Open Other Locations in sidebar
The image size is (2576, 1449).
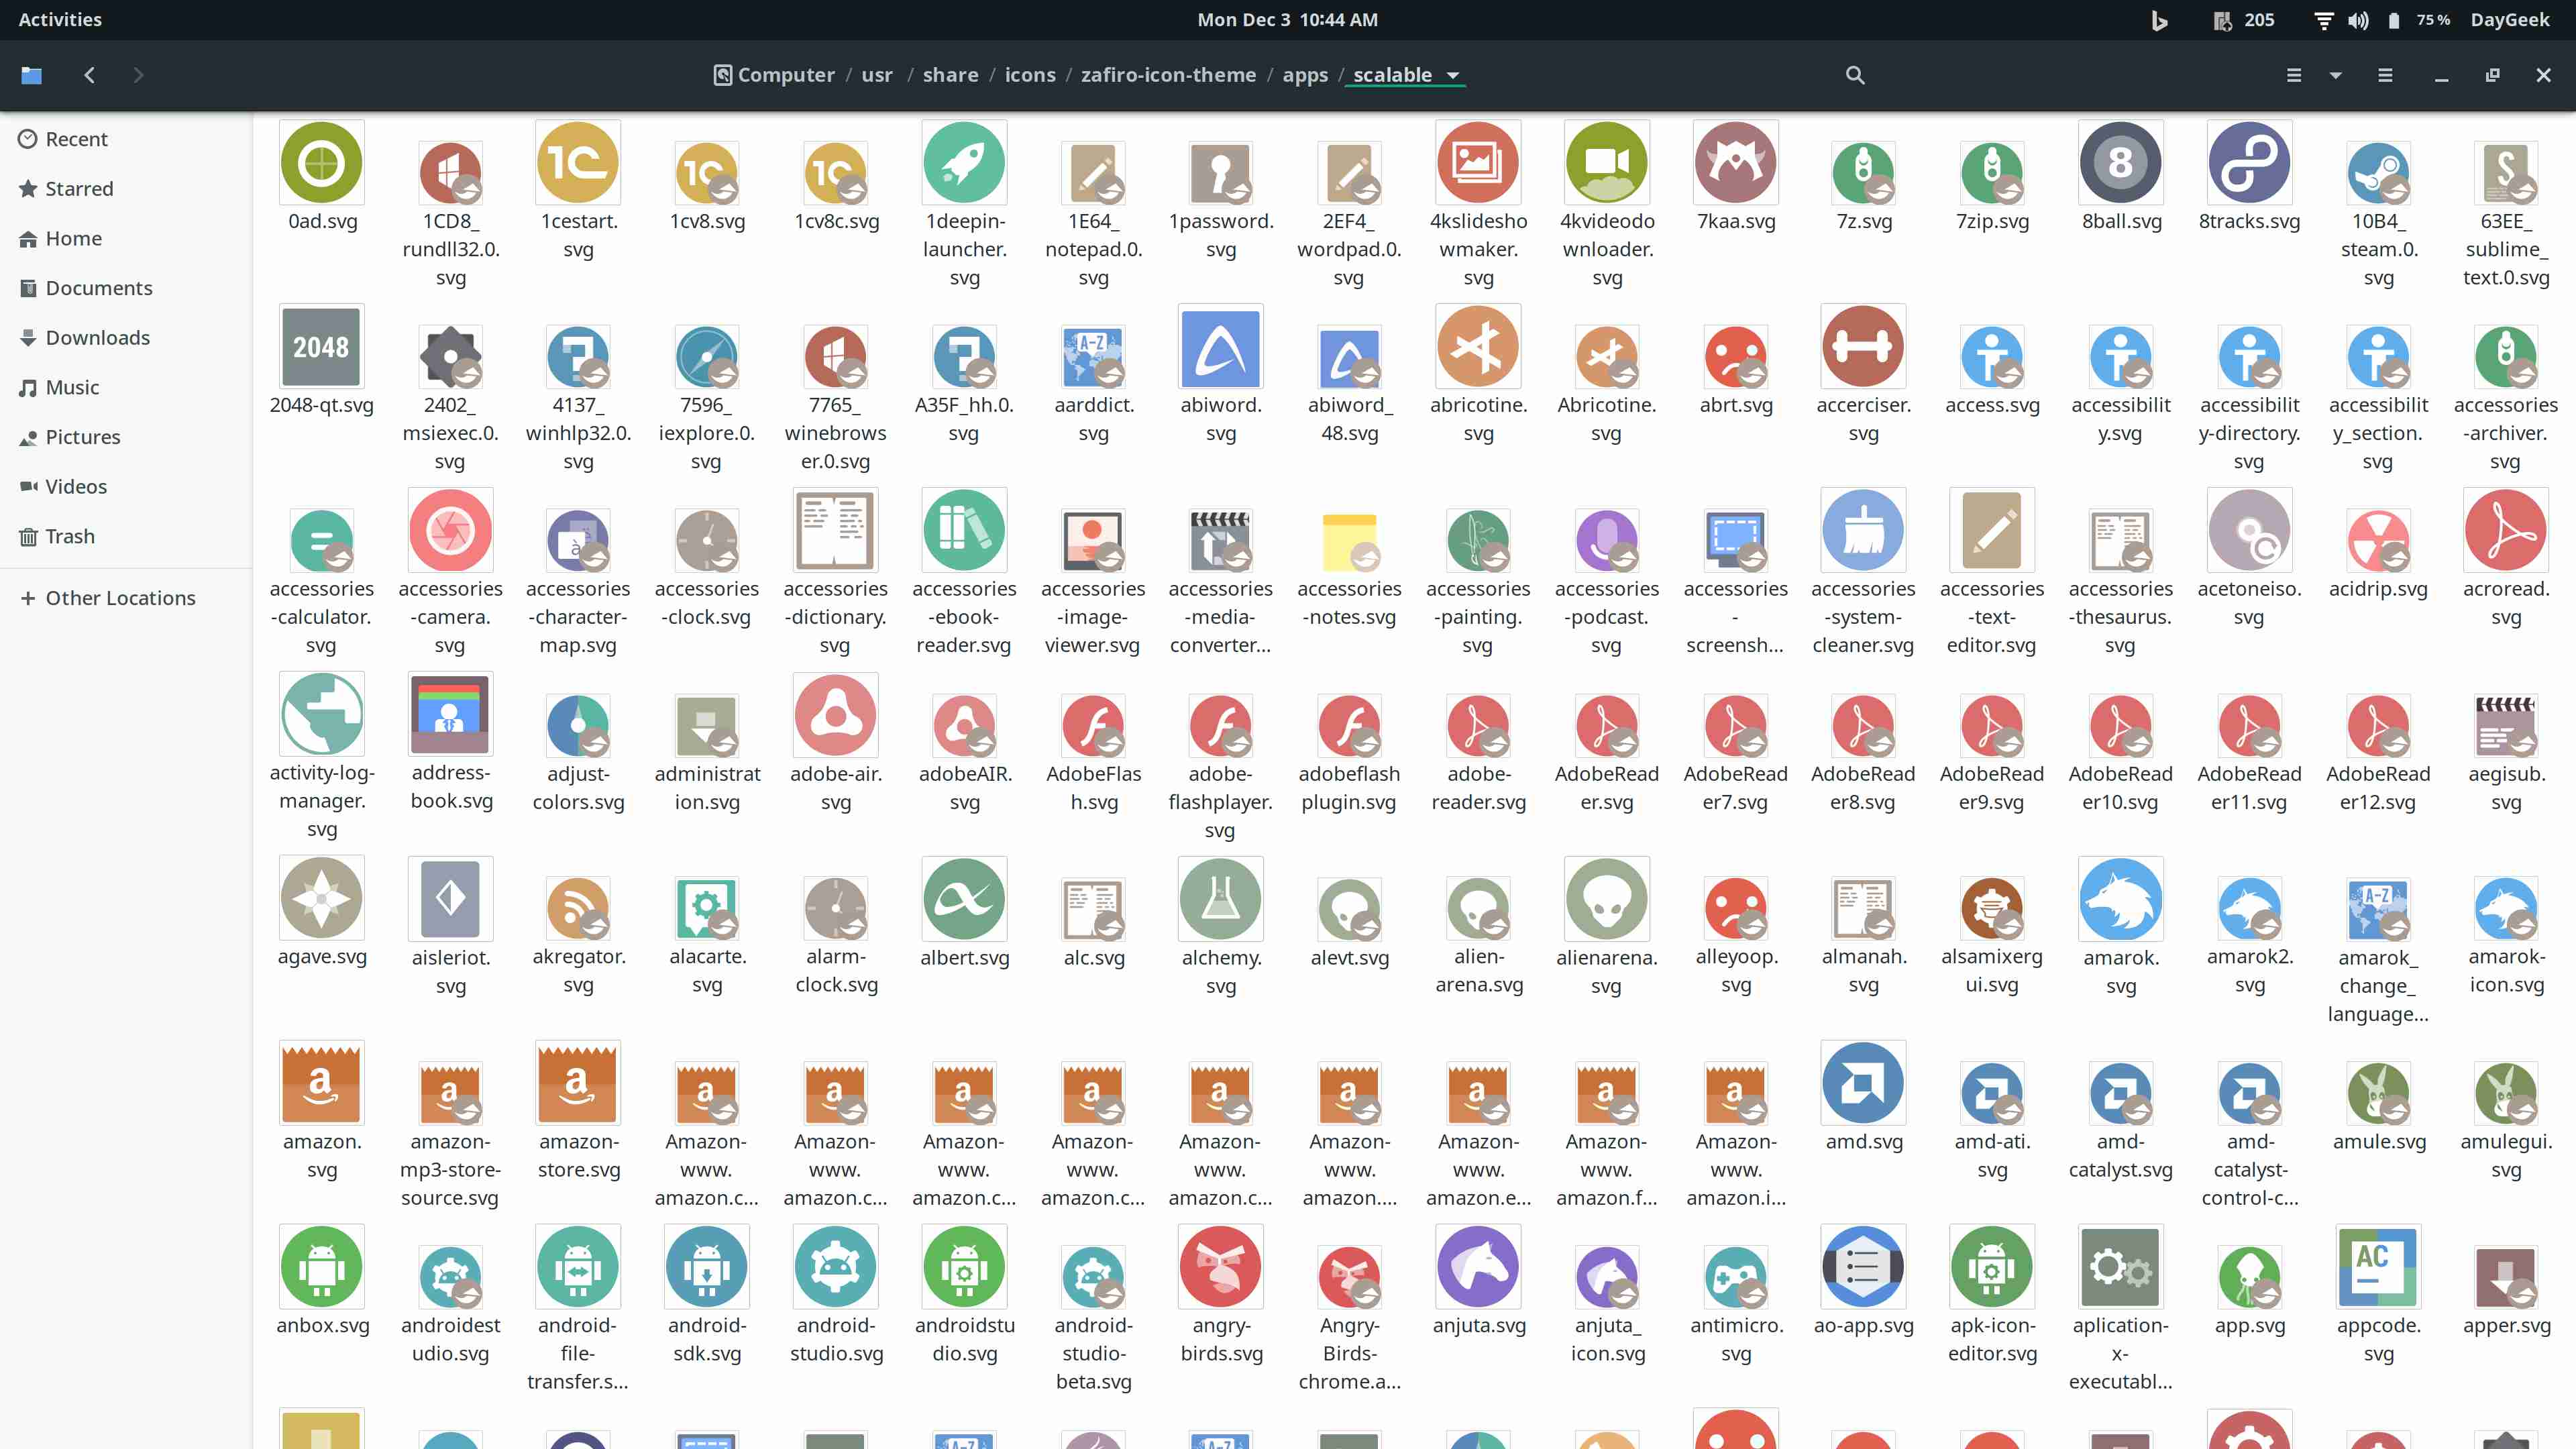[x=126, y=598]
